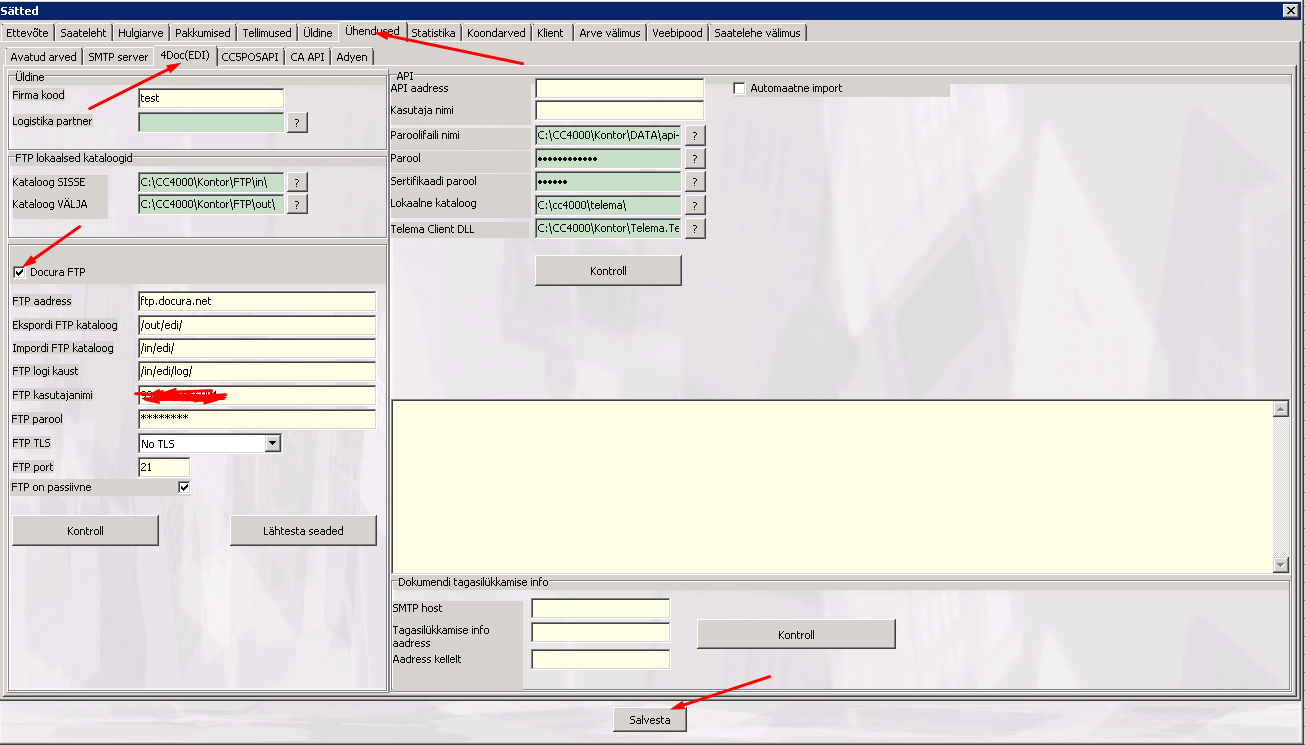This screenshot has height=745, width=1305.
Task: Click into the FTP aadress field
Action: [x=257, y=301]
